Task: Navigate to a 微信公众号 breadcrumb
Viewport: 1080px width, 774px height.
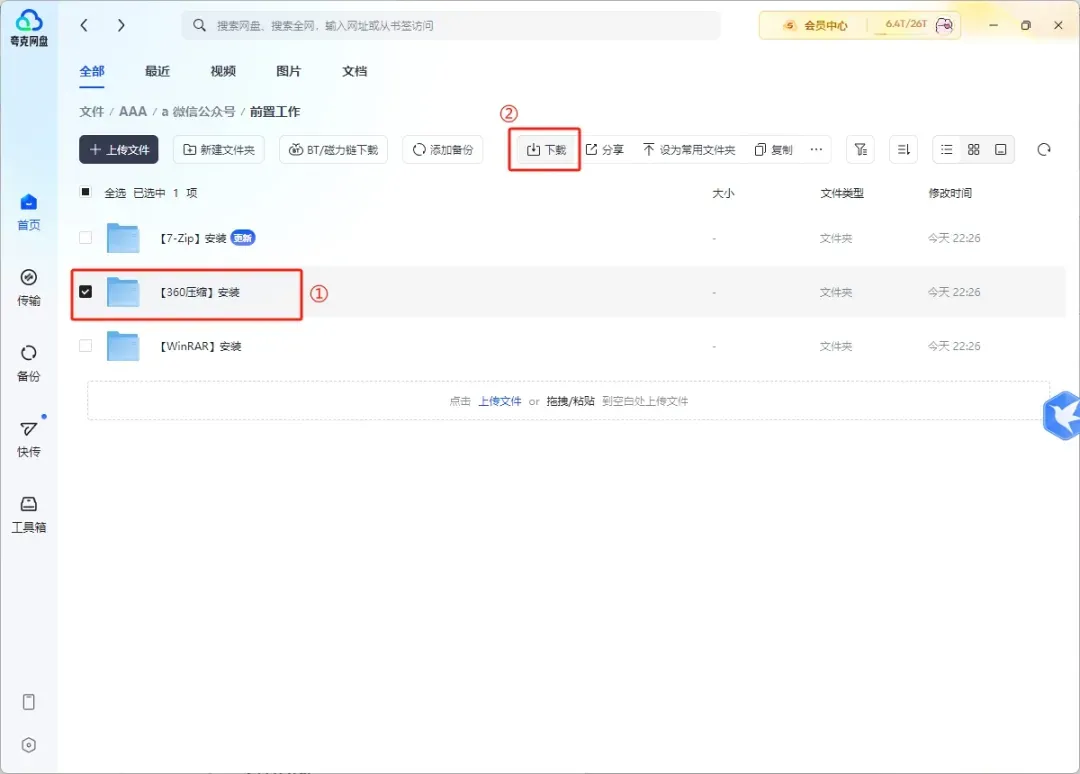Action: tap(198, 112)
